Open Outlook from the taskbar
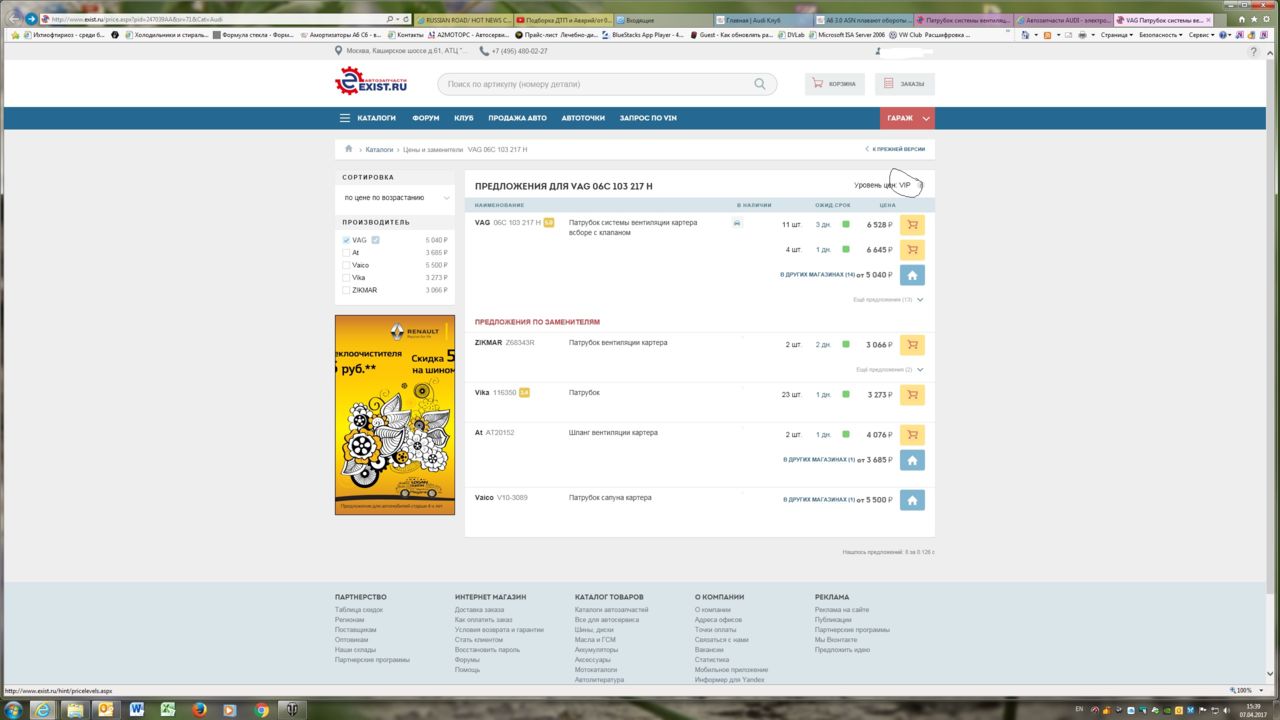 click(x=105, y=710)
